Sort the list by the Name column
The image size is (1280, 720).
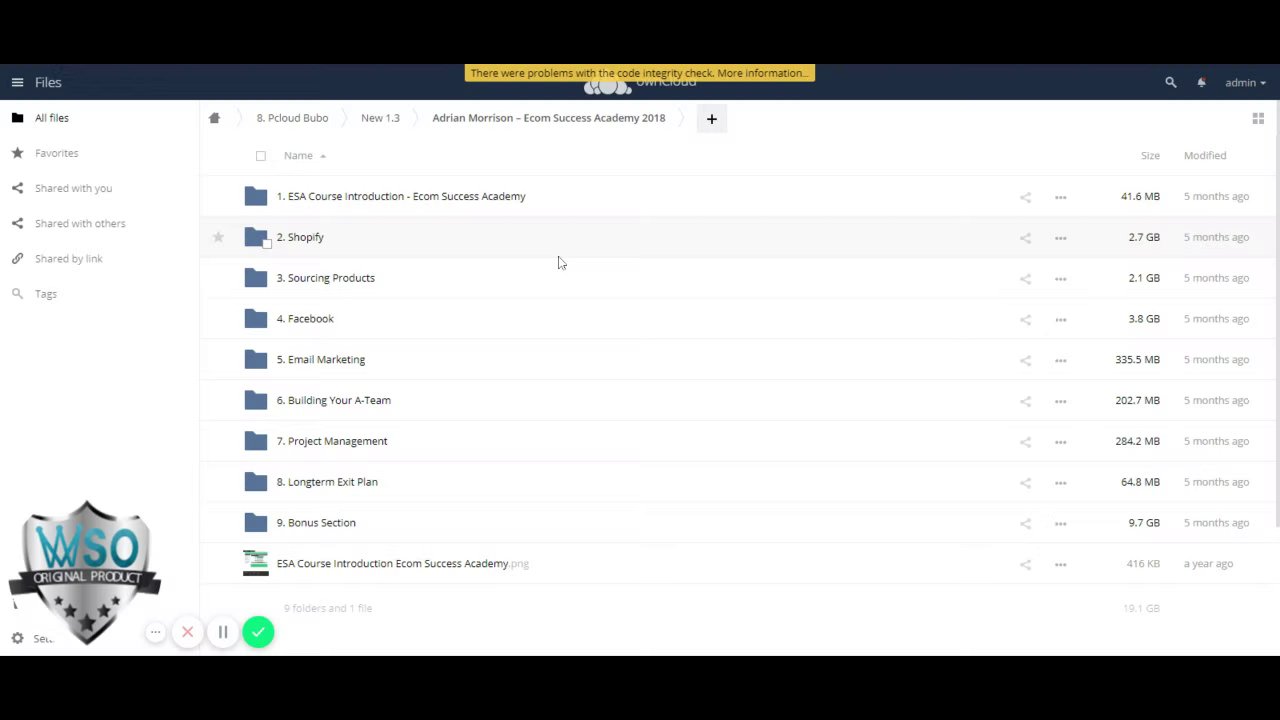298,155
